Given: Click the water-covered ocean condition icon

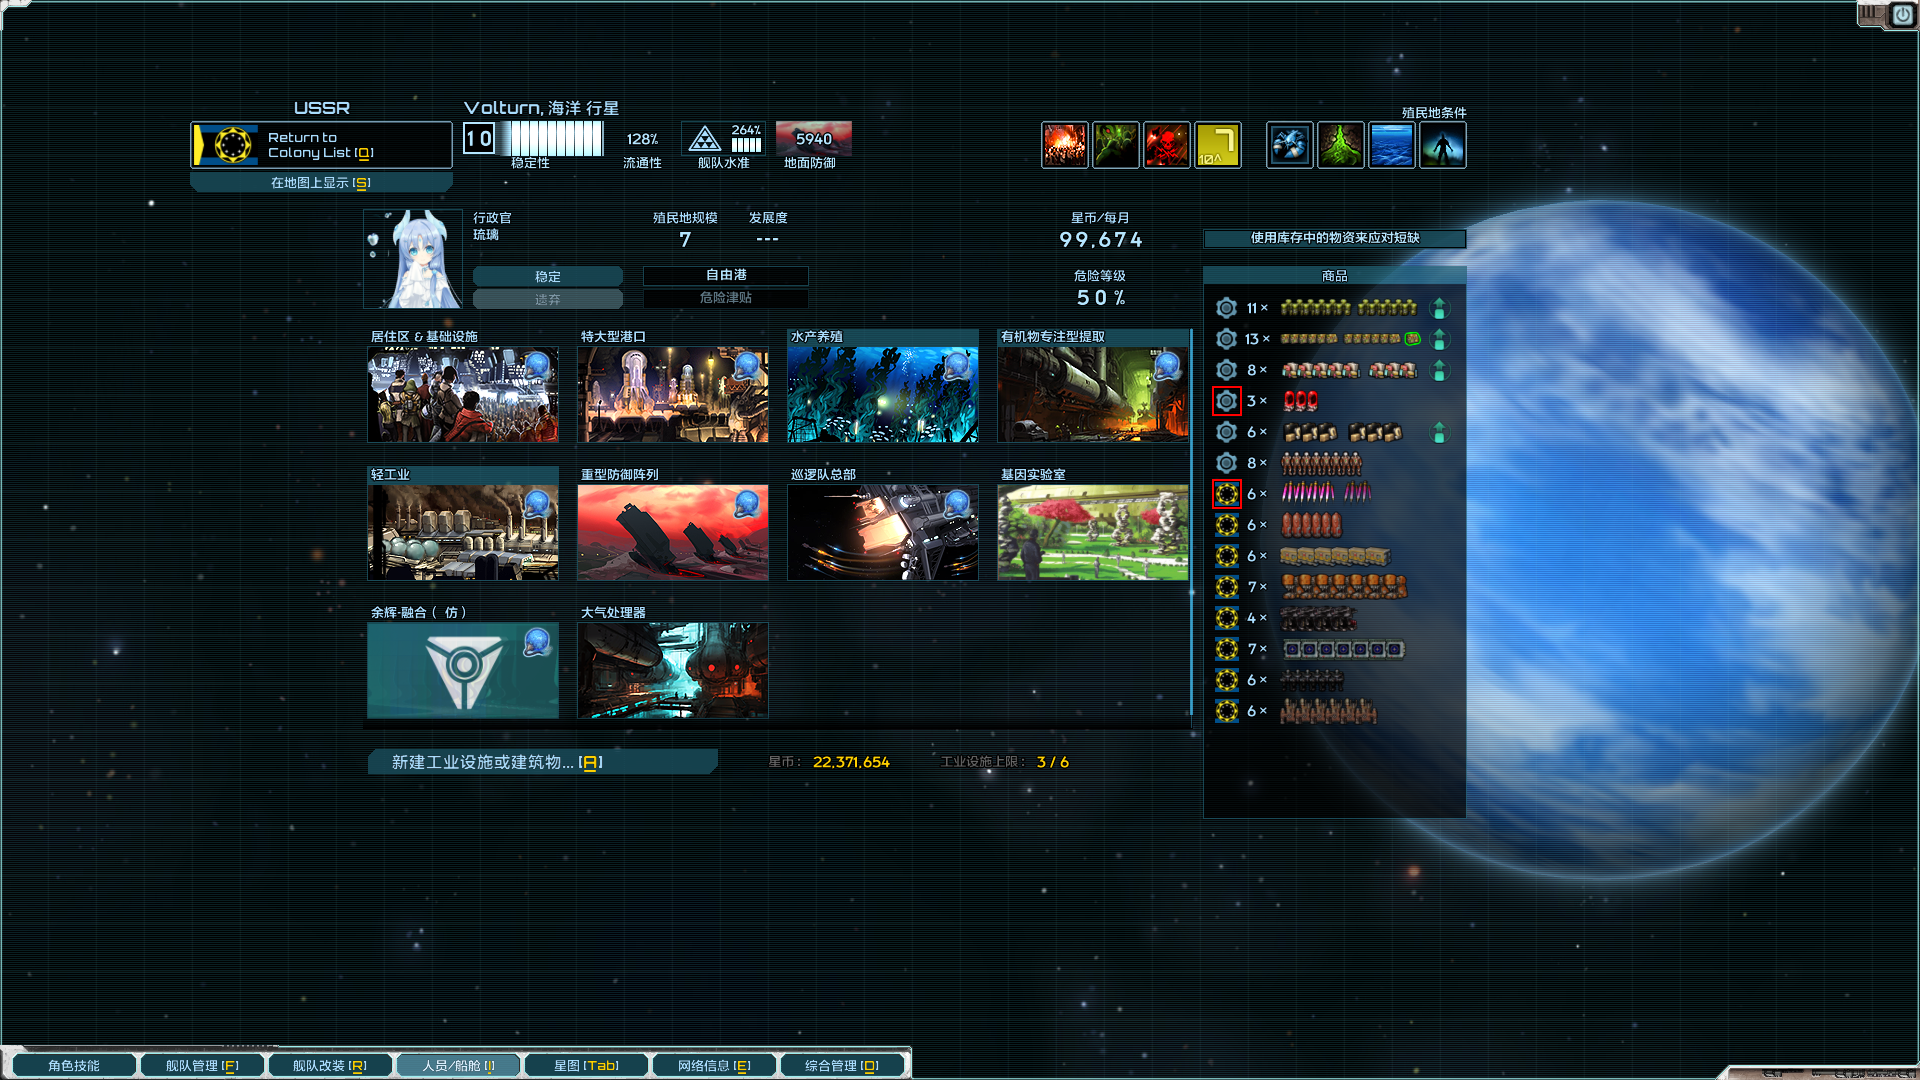Looking at the screenshot, I should pyautogui.click(x=1391, y=146).
